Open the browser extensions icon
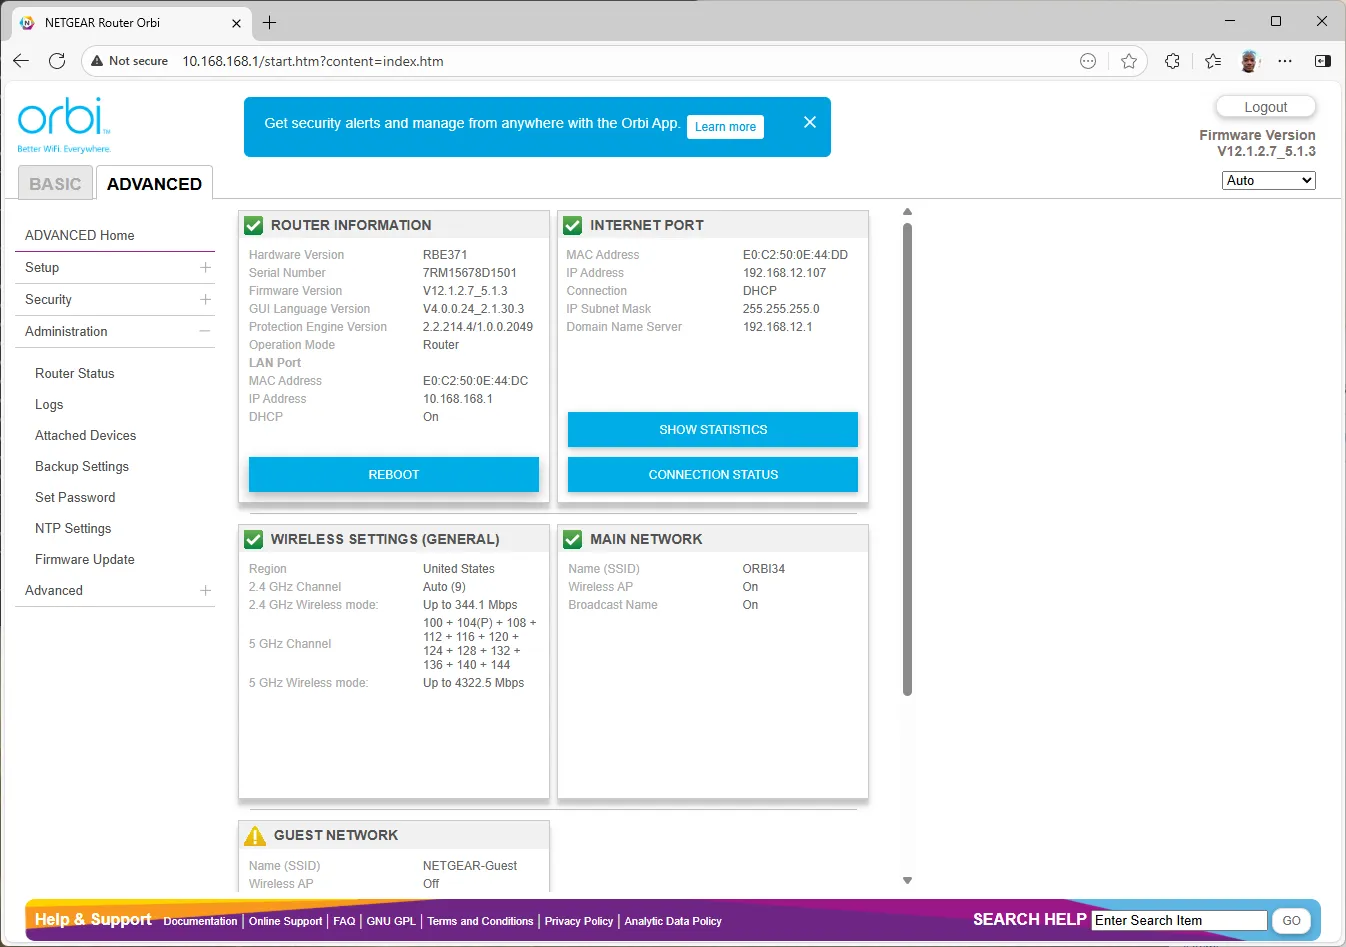Viewport: 1346px width, 947px height. point(1172,61)
